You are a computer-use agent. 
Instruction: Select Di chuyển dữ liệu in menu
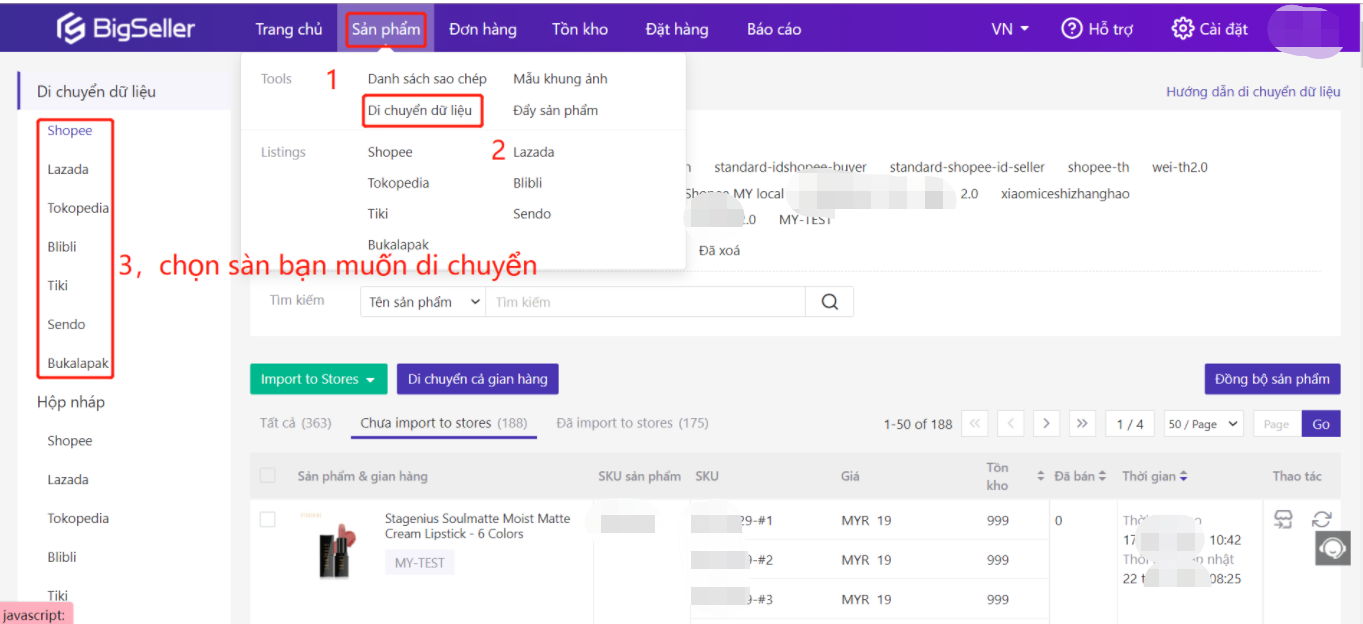click(x=420, y=110)
